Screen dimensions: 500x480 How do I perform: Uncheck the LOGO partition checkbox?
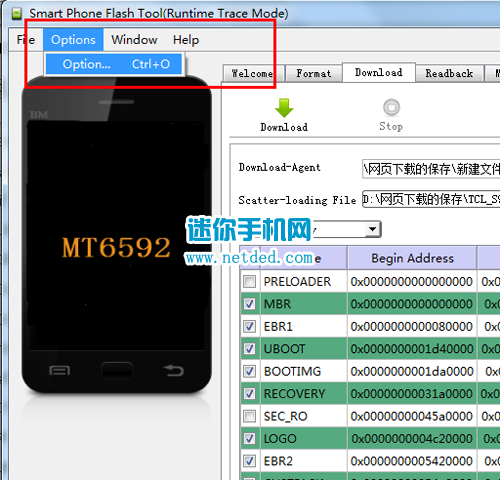pyautogui.click(x=249, y=438)
